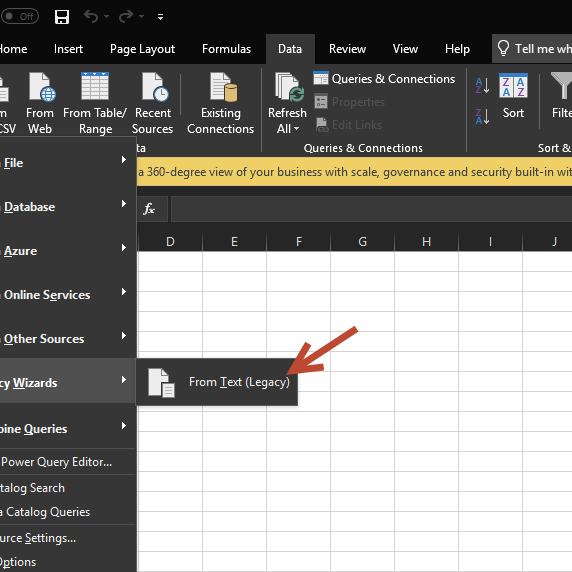This screenshot has height=572, width=572.
Task: Expand the Database submenu
Action: point(67,207)
